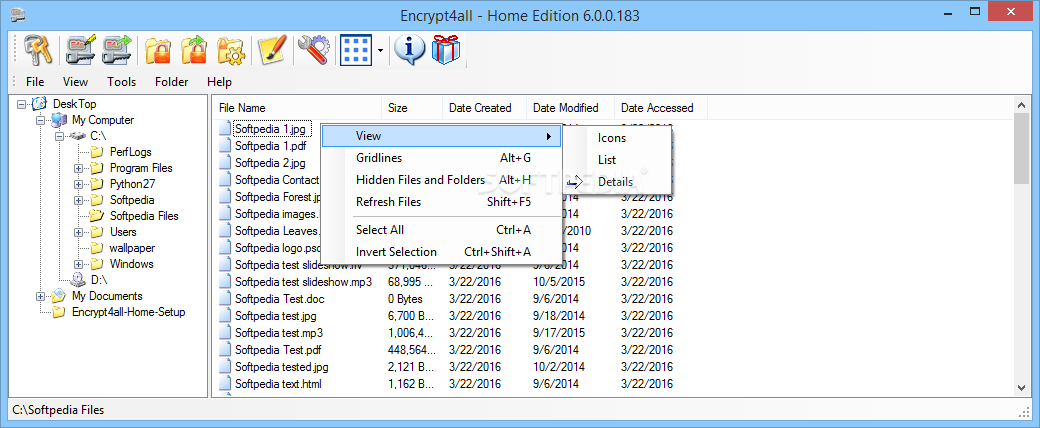This screenshot has height=428, width=1040.
Task: Select file Softpedia 2.jpg
Action: click(x=270, y=163)
